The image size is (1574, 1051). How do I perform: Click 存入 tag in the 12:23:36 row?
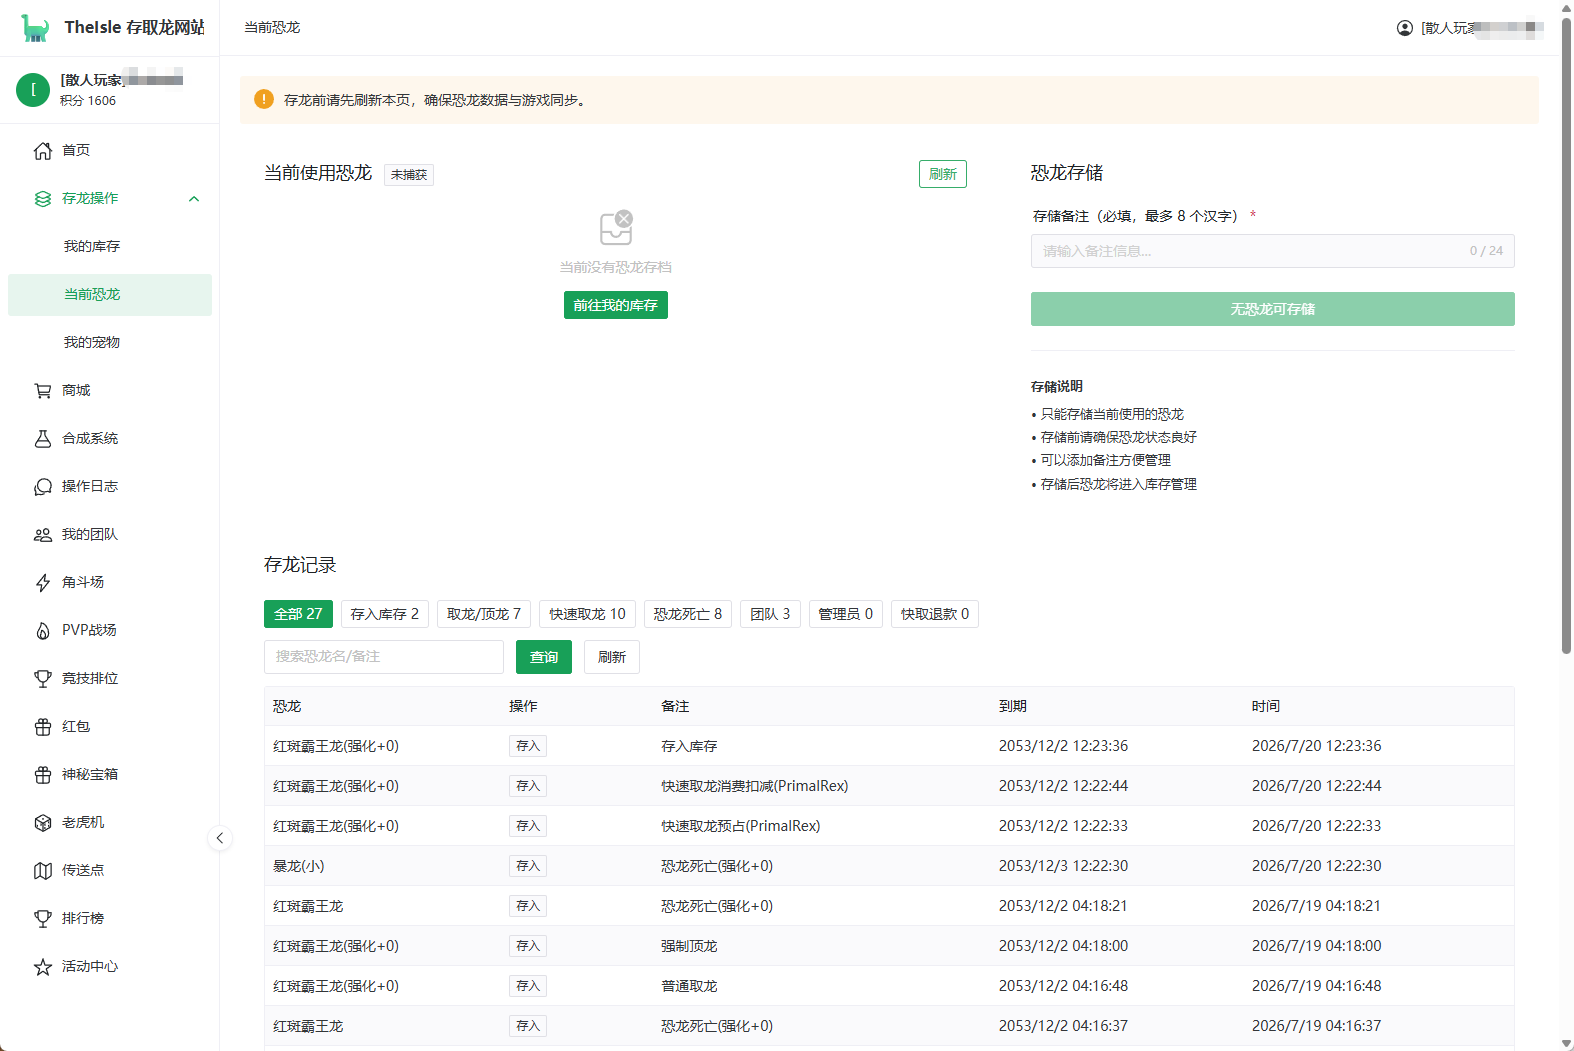(528, 746)
